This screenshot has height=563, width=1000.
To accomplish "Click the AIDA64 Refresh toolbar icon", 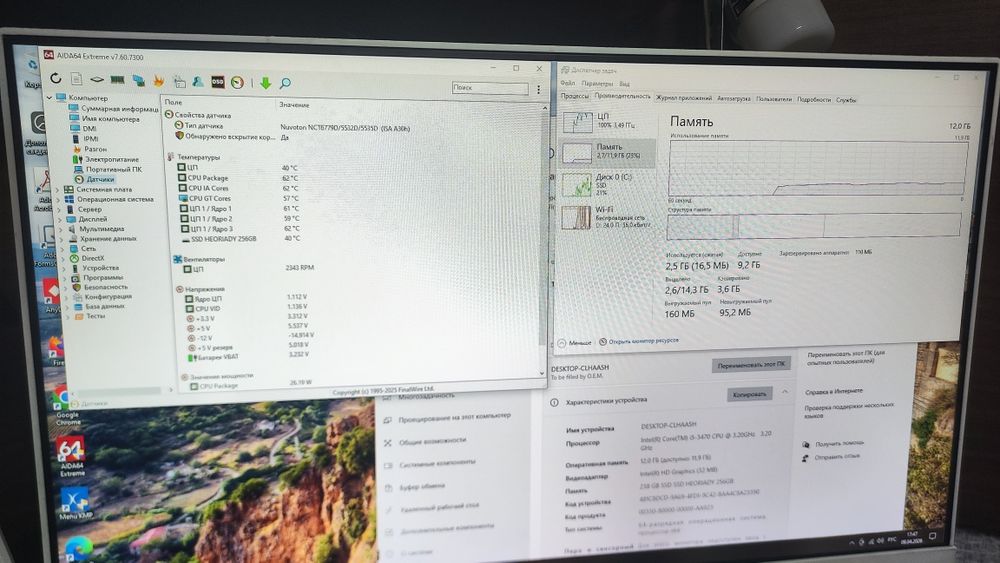I will [56, 78].
